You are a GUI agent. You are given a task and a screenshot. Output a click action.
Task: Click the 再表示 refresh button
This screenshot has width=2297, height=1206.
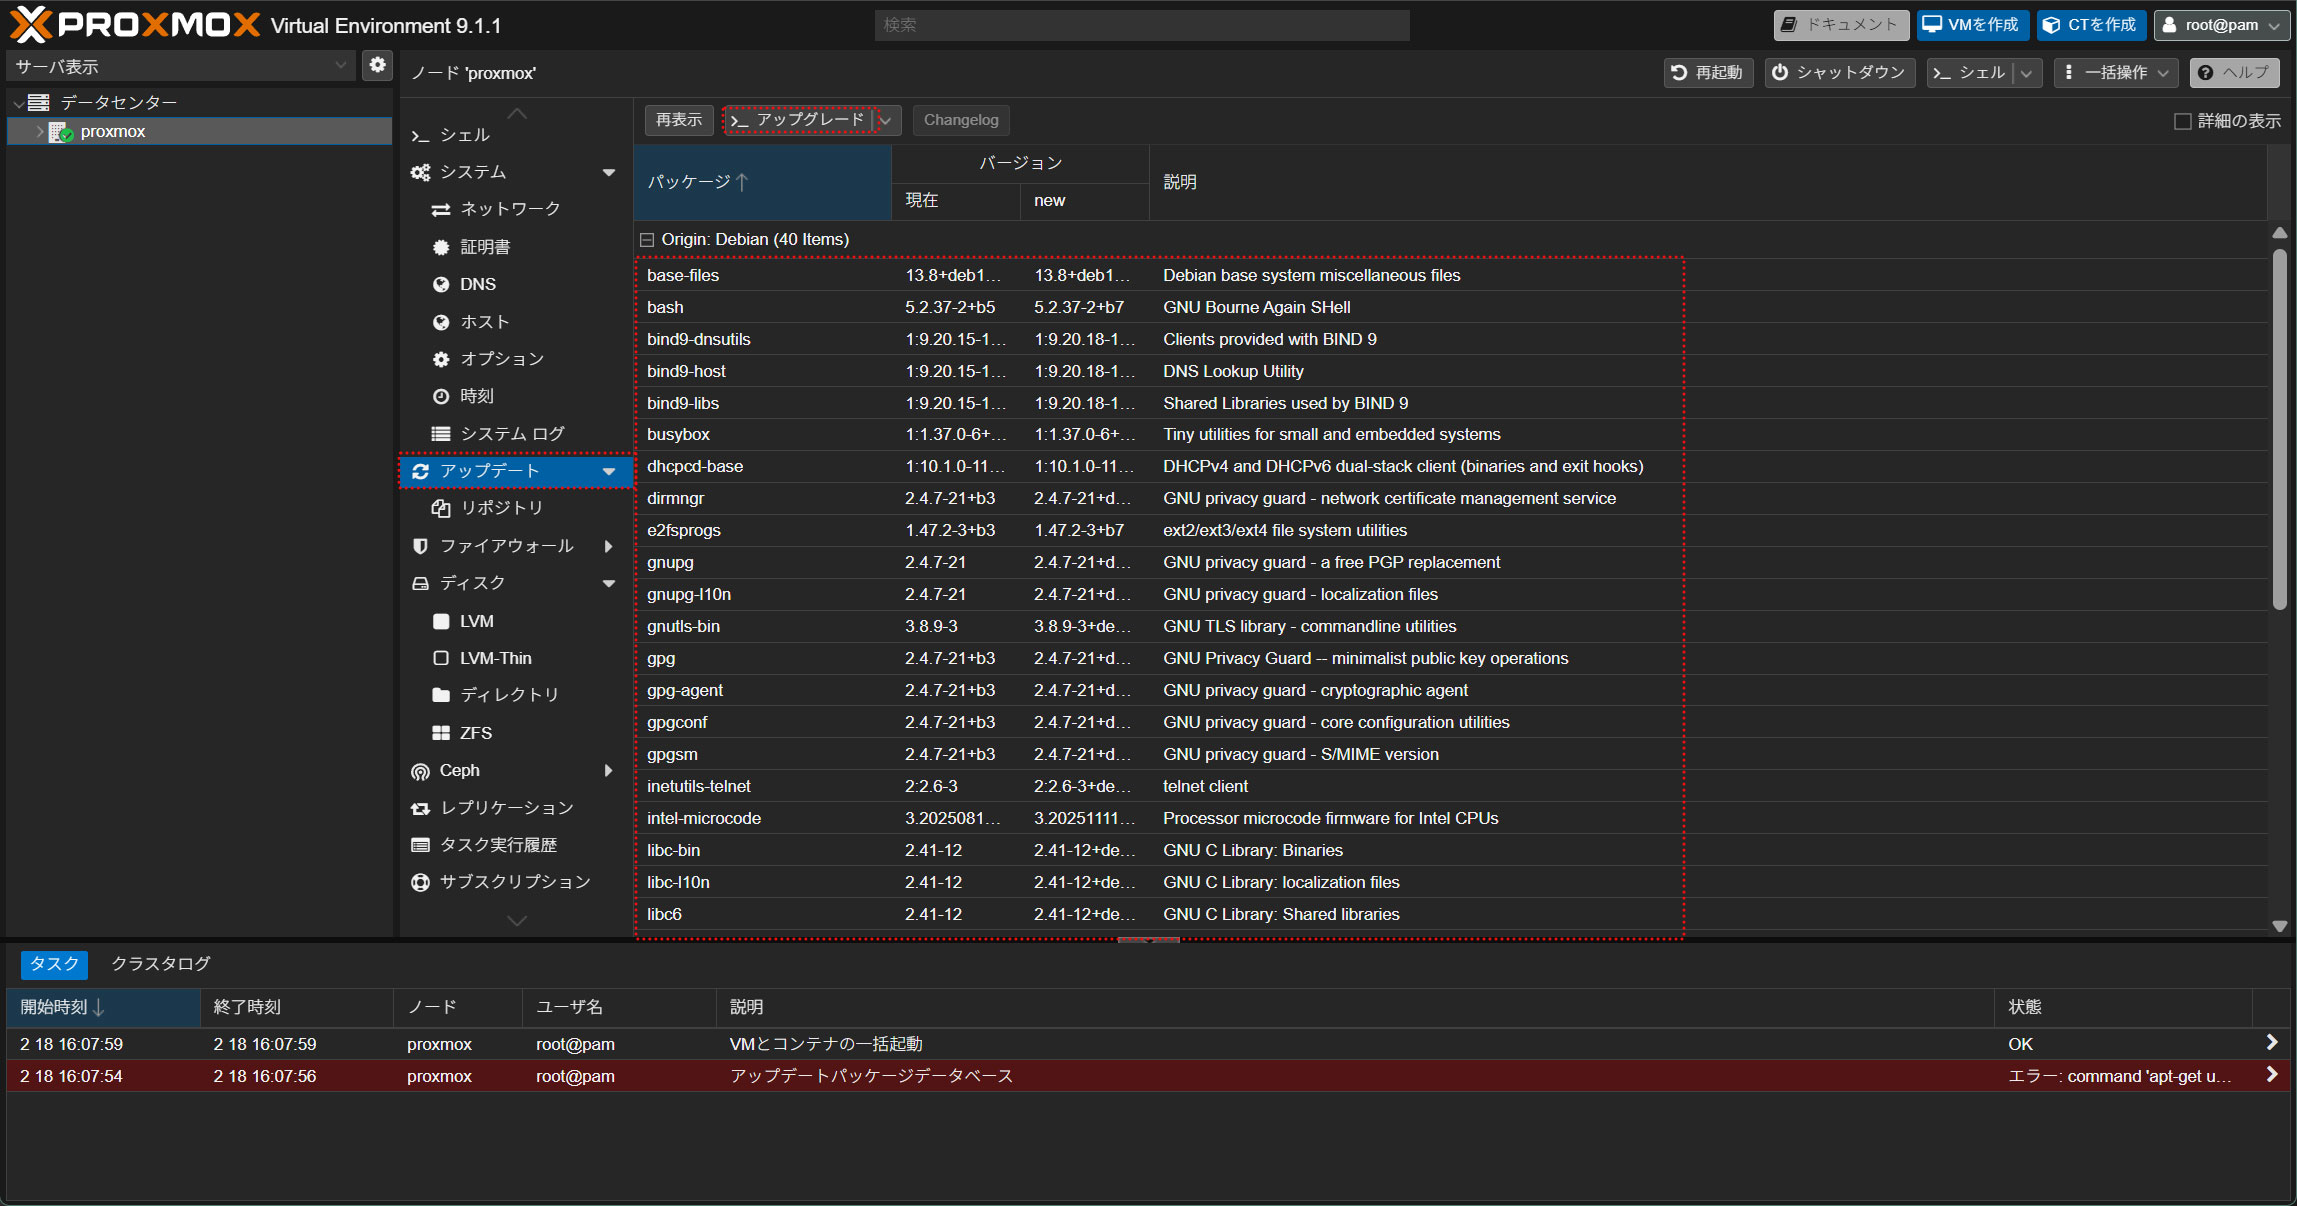coord(679,120)
